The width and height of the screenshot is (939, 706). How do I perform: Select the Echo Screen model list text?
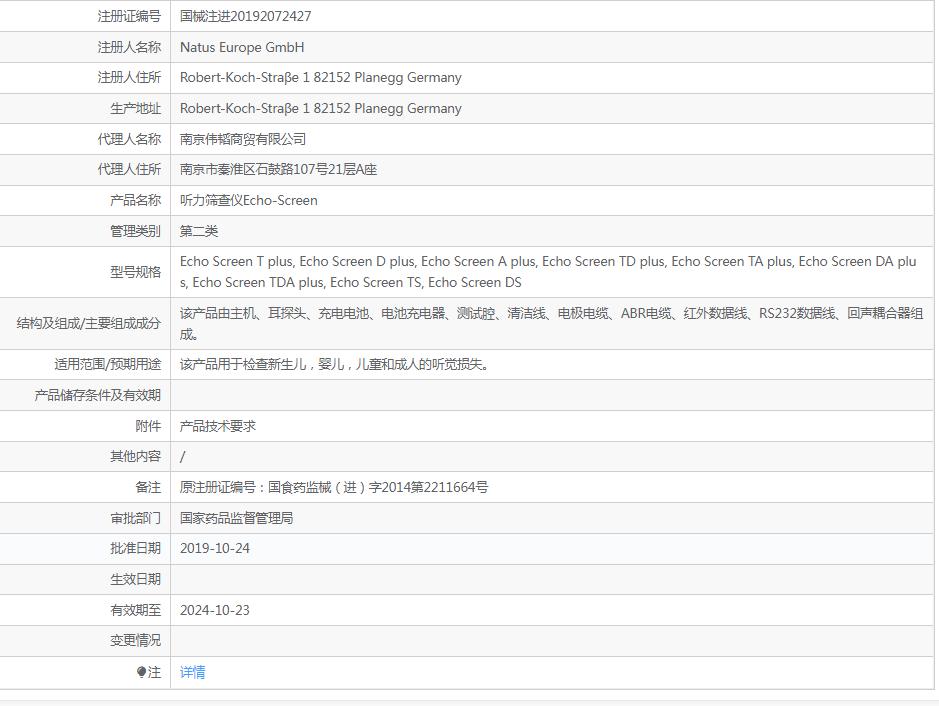[x=548, y=272]
